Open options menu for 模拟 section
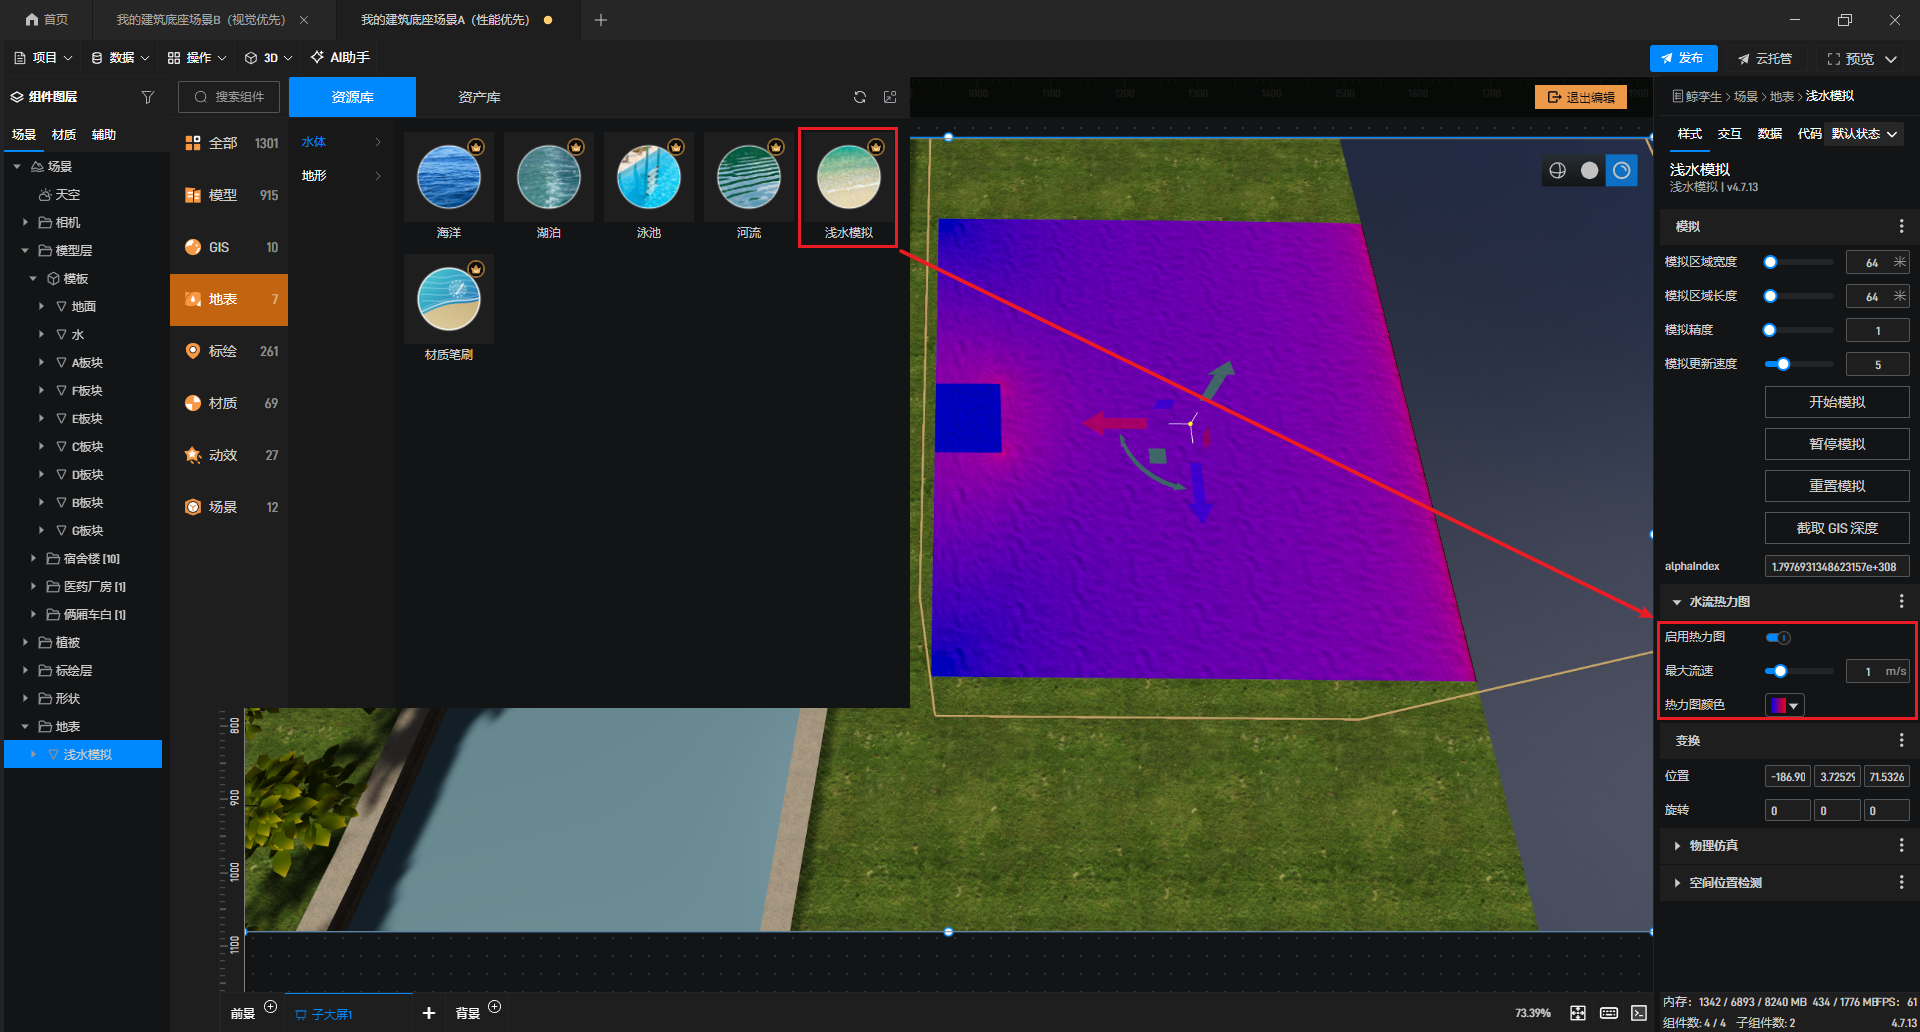This screenshot has width=1920, height=1032. tap(1901, 227)
